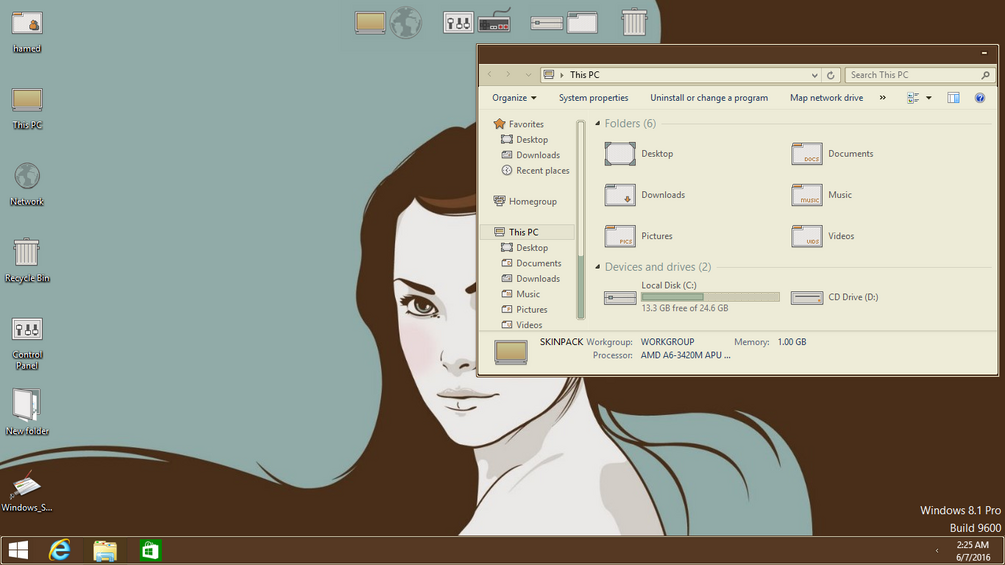Select CD Drive (D:)

point(835,297)
